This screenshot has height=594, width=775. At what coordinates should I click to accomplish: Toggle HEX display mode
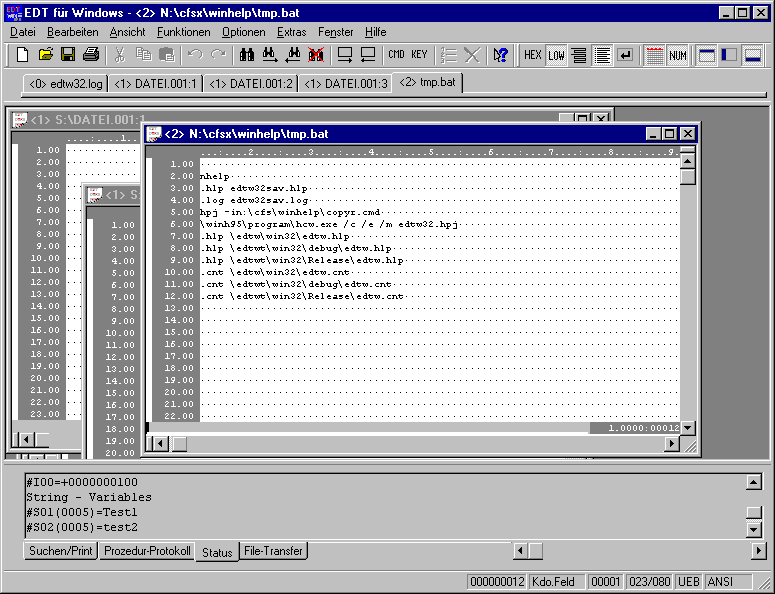pos(533,55)
